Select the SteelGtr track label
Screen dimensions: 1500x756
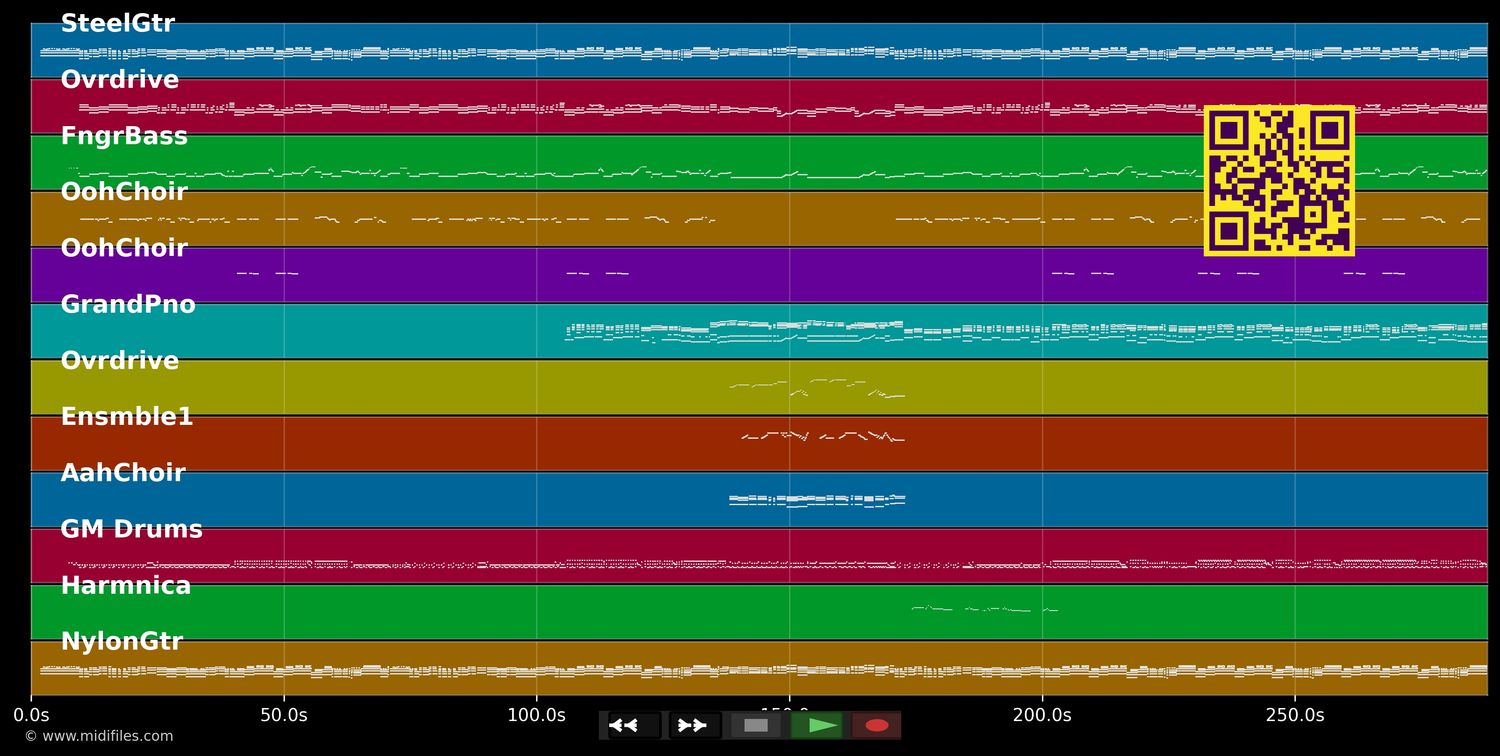click(x=117, y=24)
